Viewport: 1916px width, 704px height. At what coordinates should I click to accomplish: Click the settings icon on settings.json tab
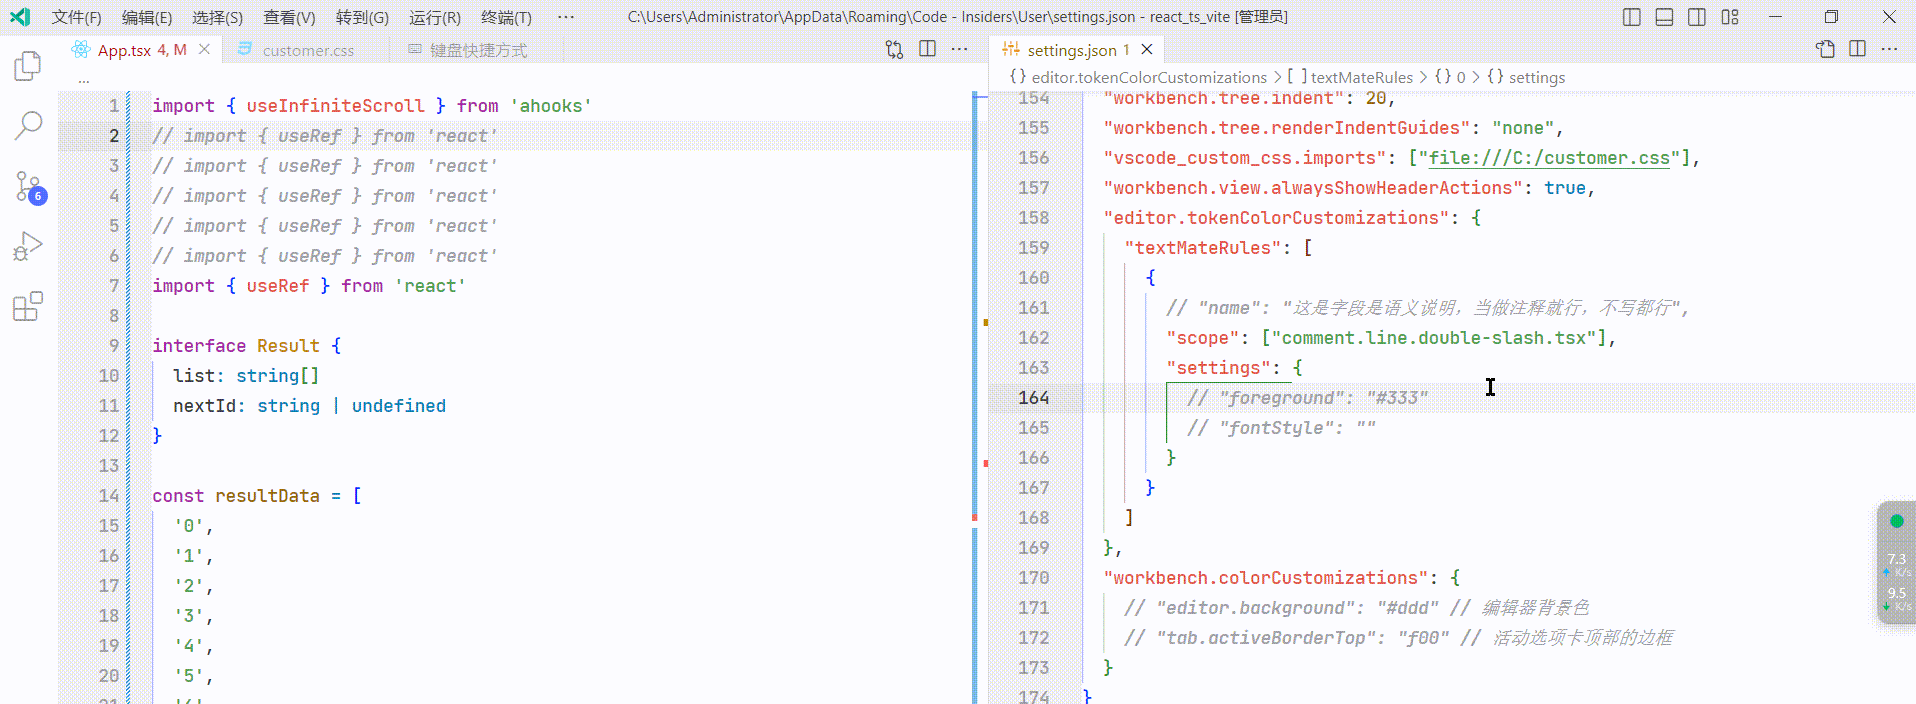pos(1011,49)
